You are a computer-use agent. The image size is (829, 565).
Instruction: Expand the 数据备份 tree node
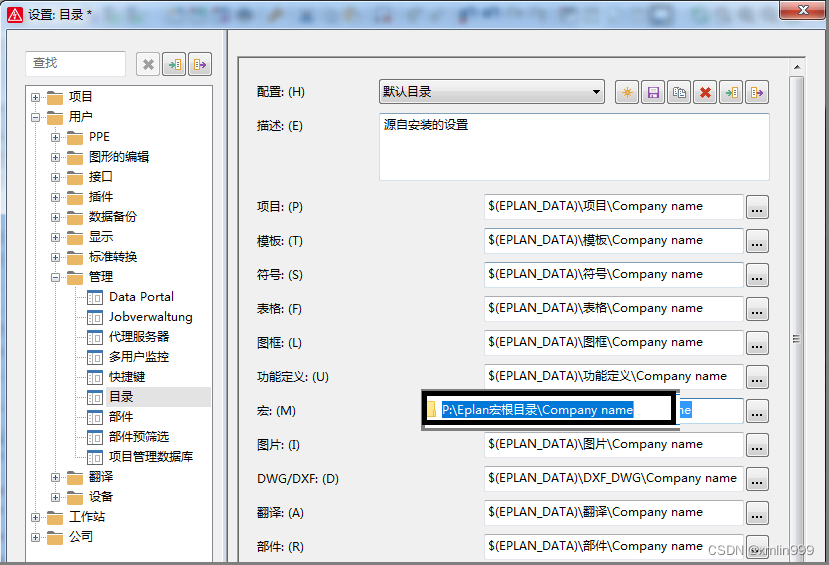coord(56,217)
